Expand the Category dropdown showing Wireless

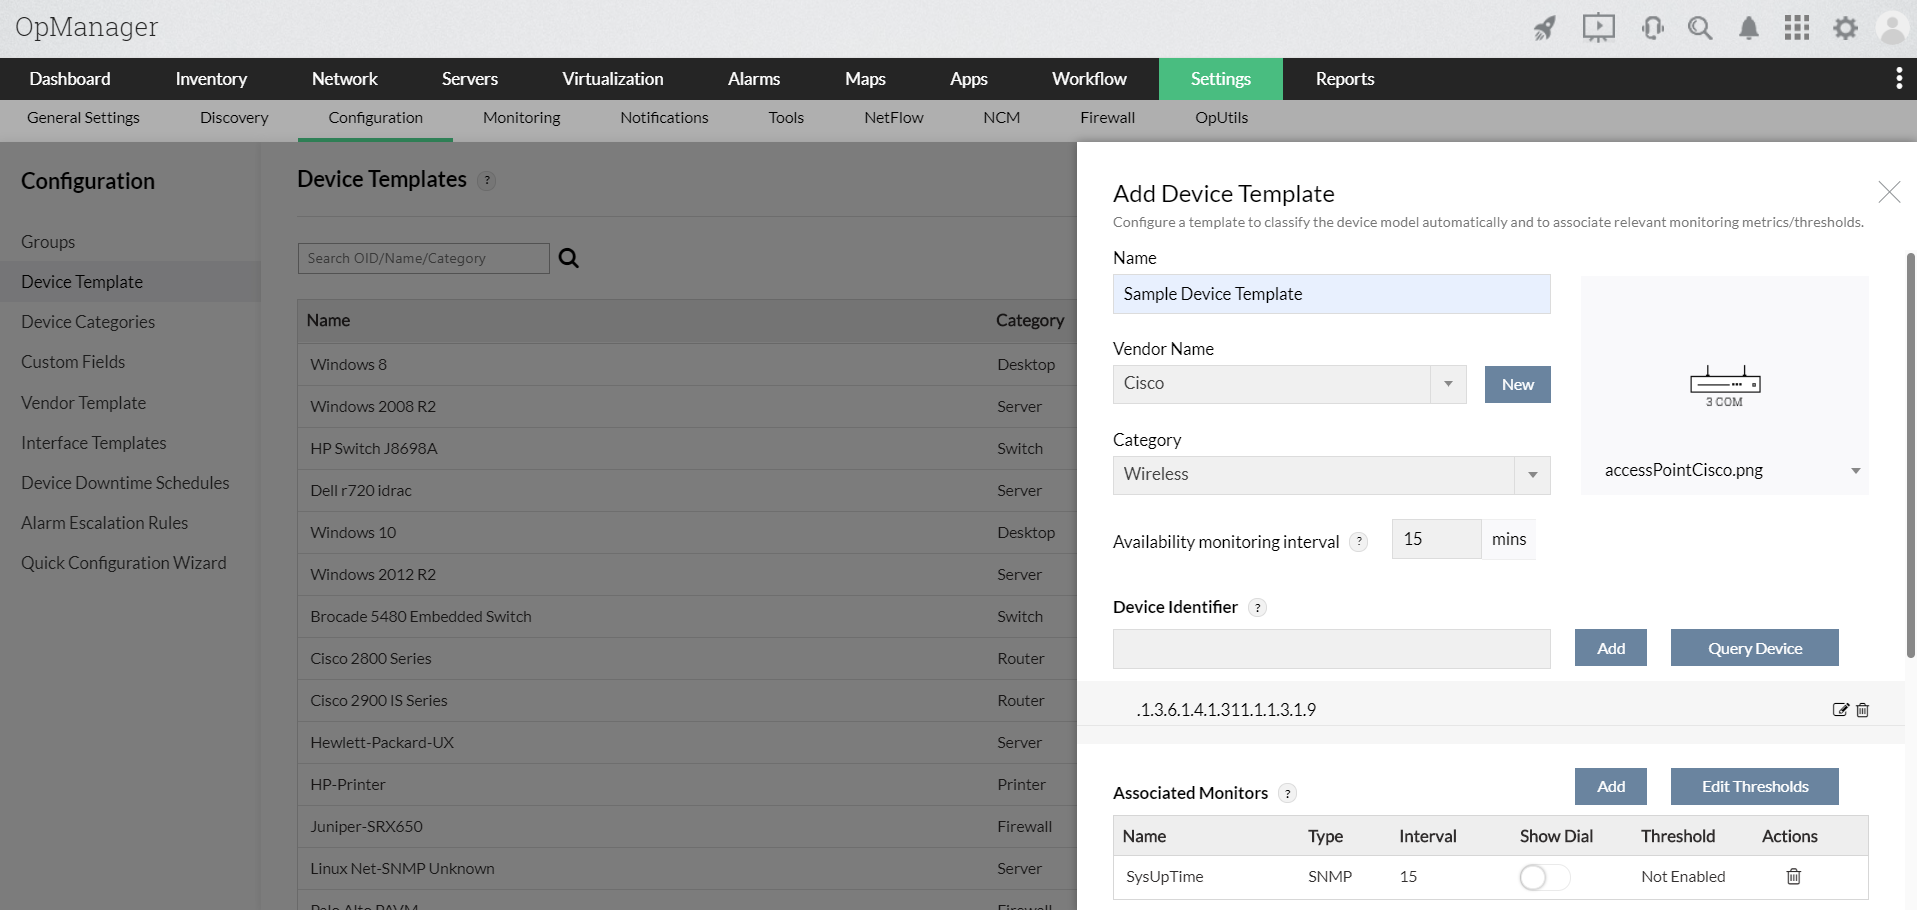point(1532,475)
